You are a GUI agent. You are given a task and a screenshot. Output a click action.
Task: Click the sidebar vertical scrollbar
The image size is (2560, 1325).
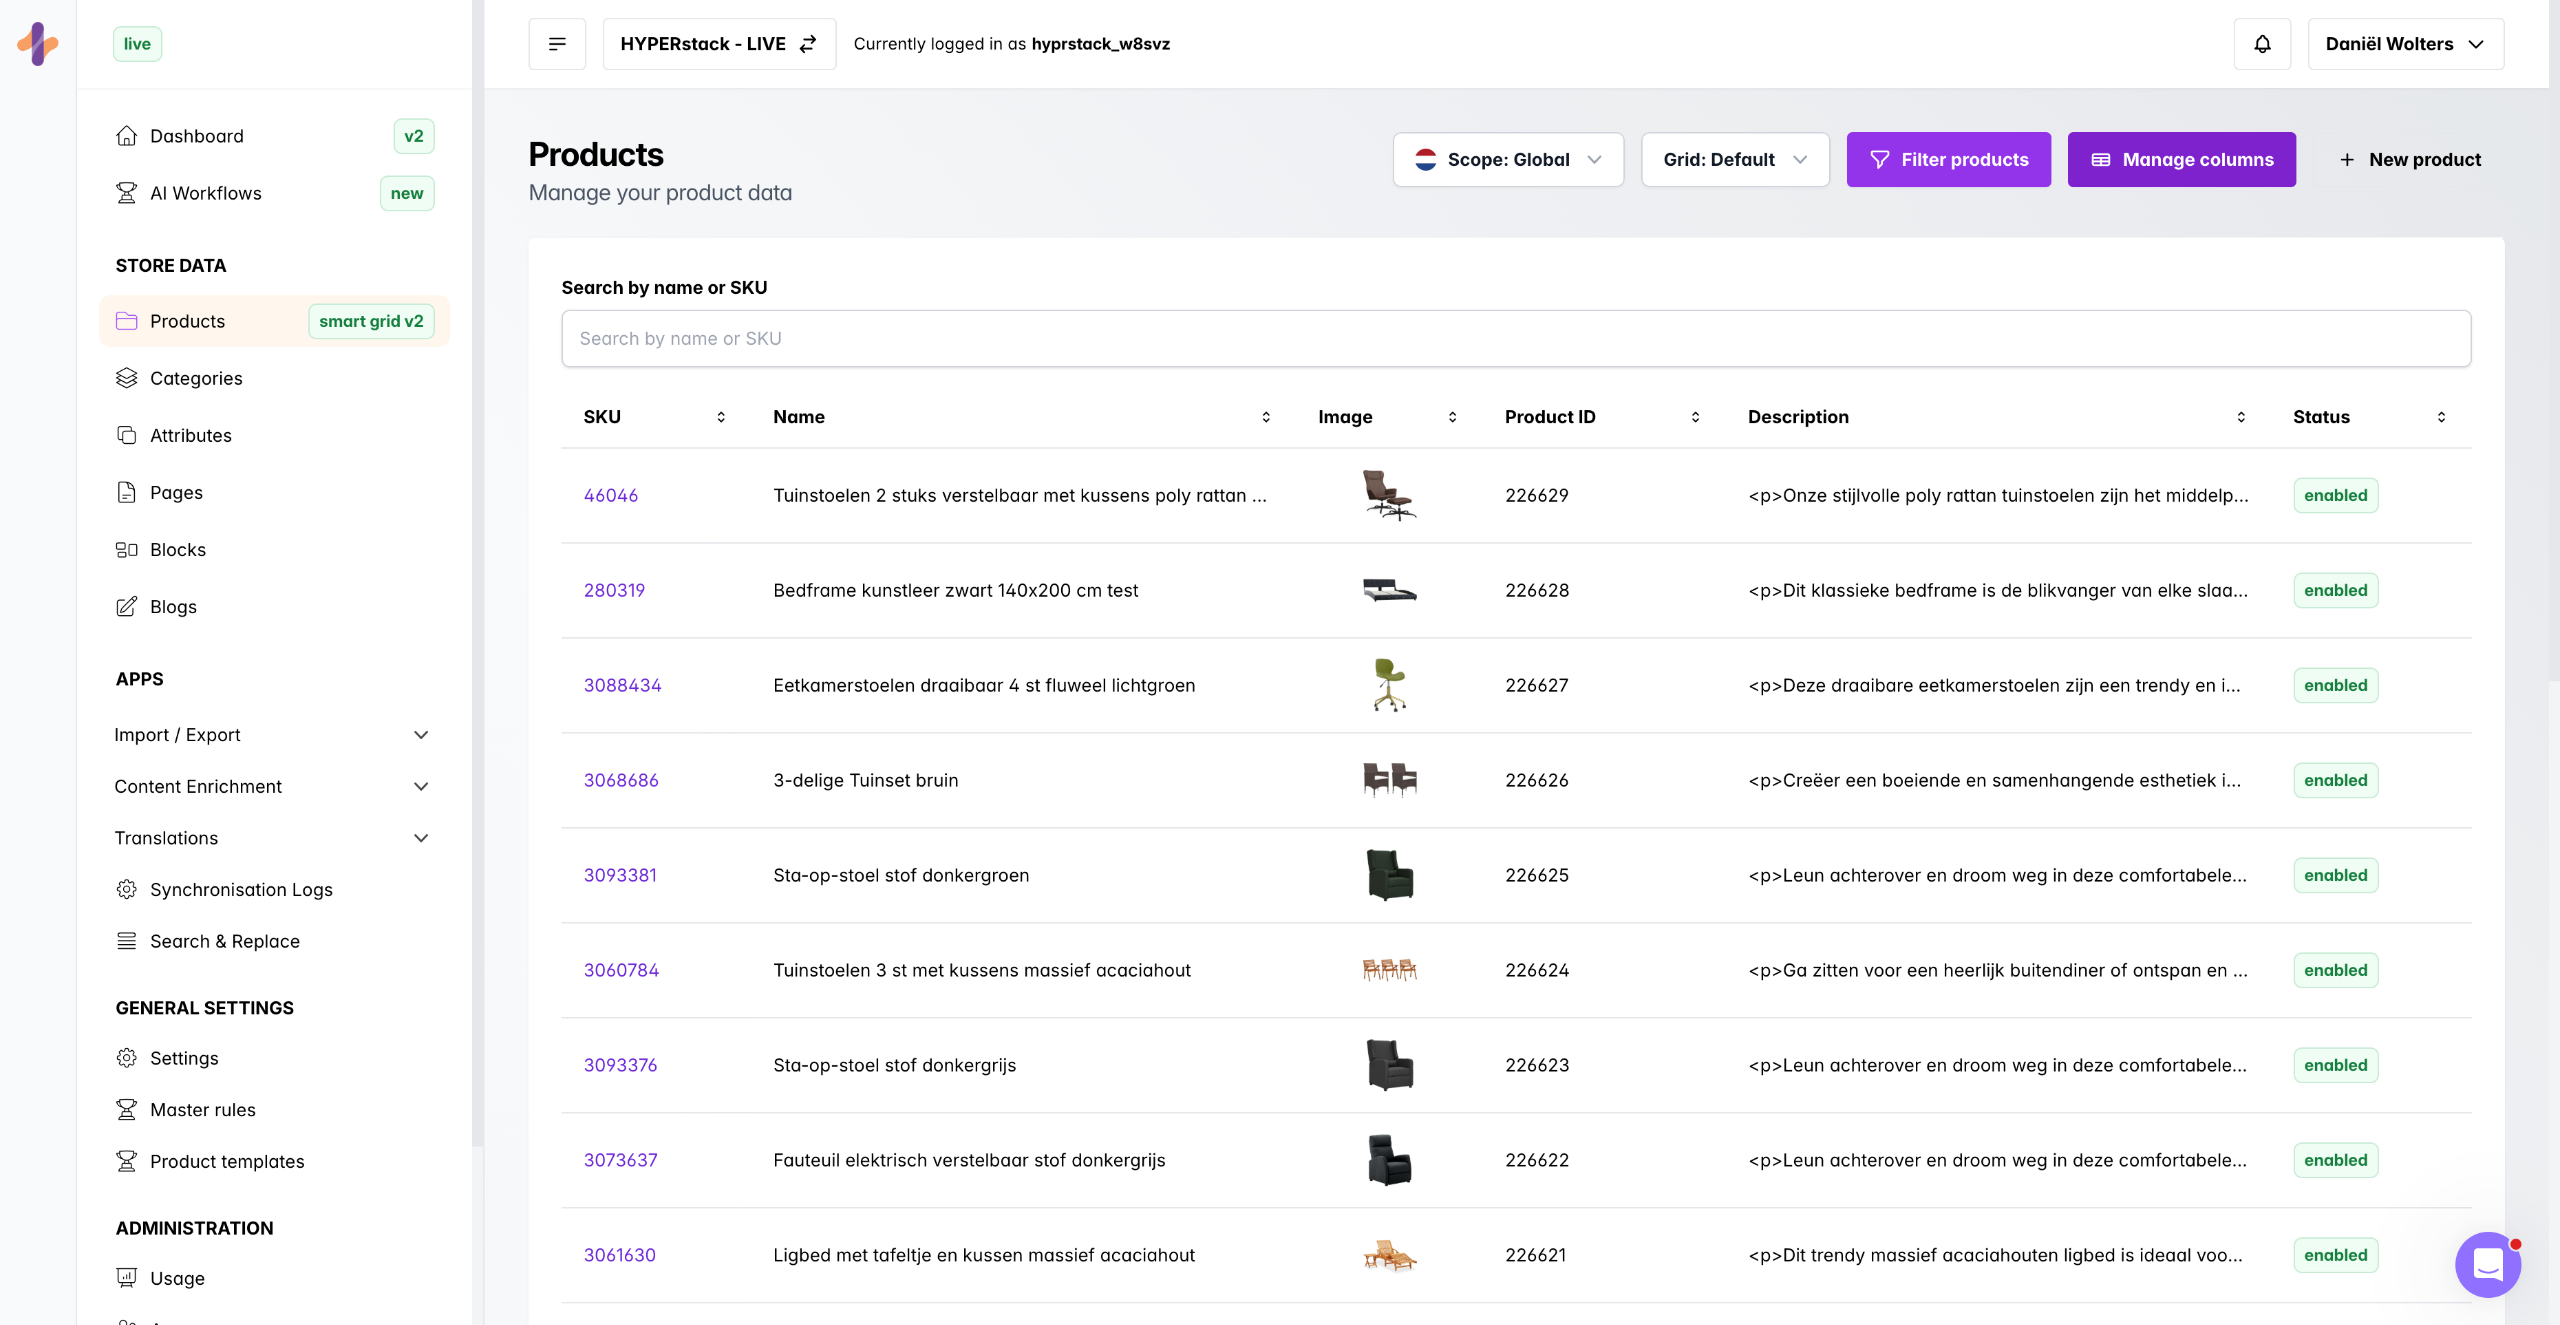(477, 600)
